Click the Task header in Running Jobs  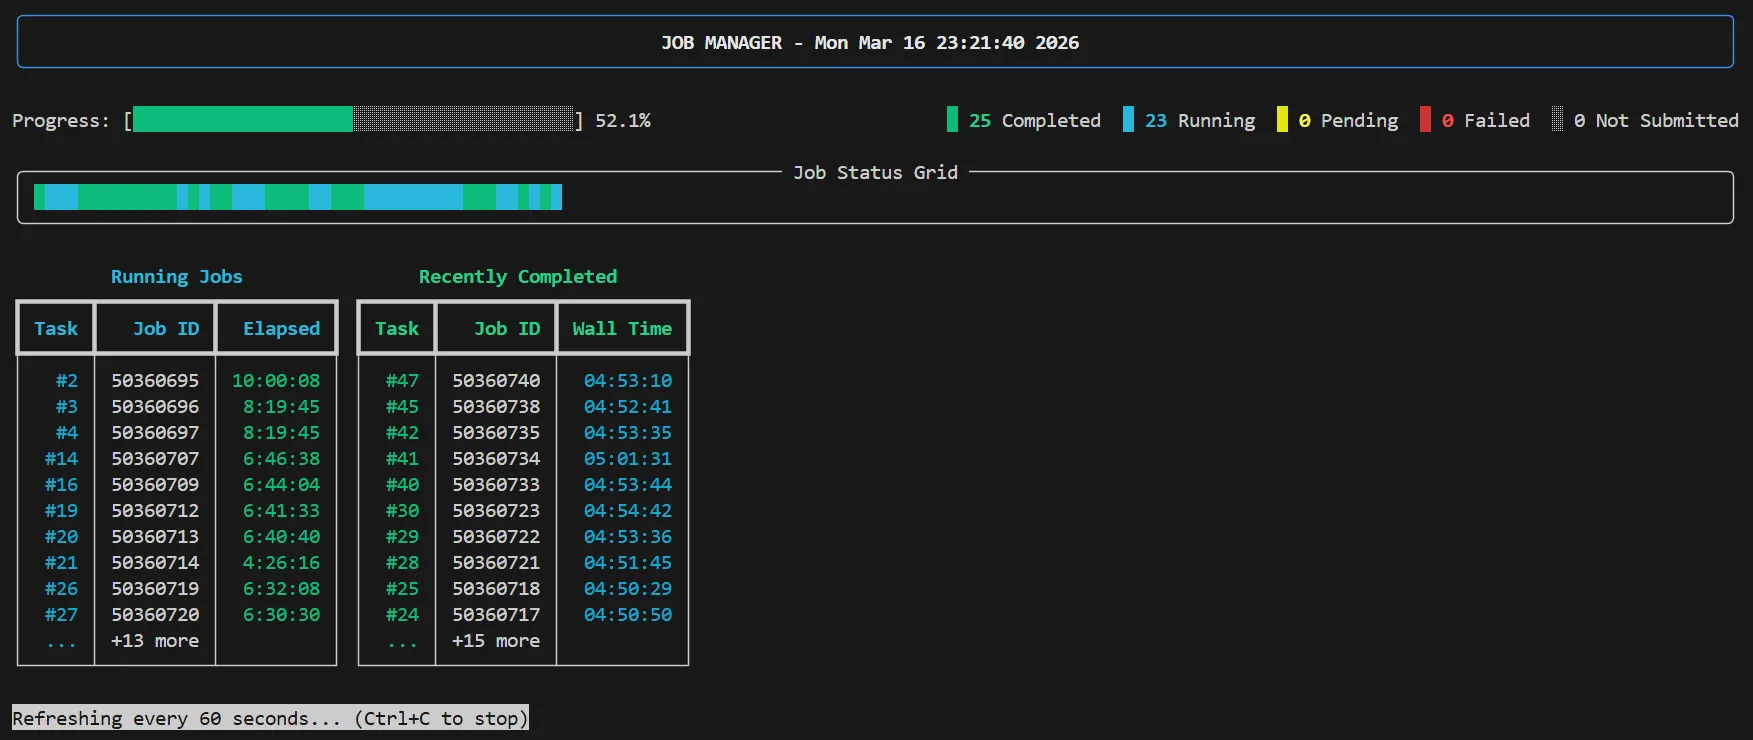click(x=56, y=329)
